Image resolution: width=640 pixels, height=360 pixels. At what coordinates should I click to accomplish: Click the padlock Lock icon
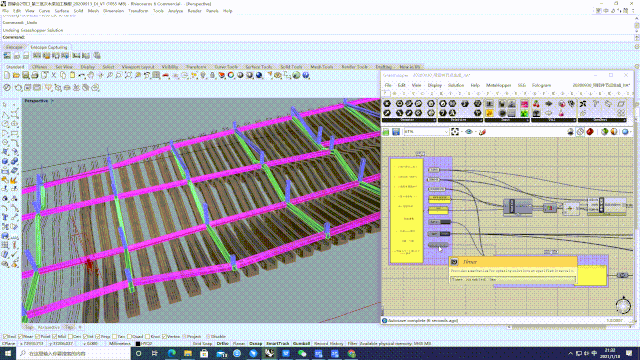point(212,76)
